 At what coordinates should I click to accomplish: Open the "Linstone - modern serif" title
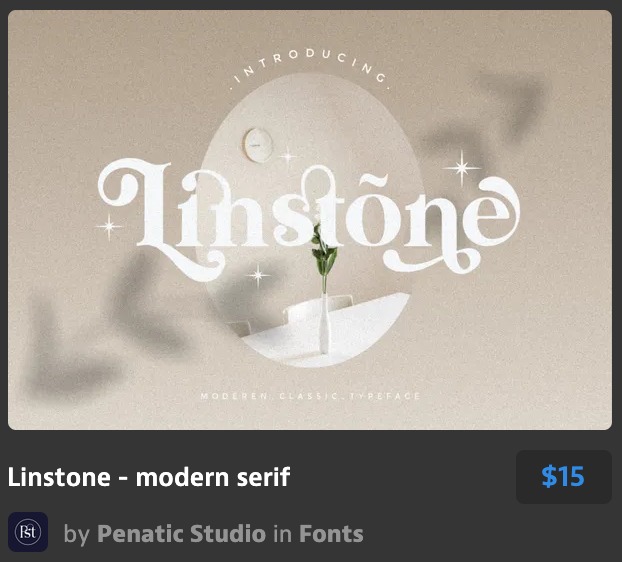point(149,477)
